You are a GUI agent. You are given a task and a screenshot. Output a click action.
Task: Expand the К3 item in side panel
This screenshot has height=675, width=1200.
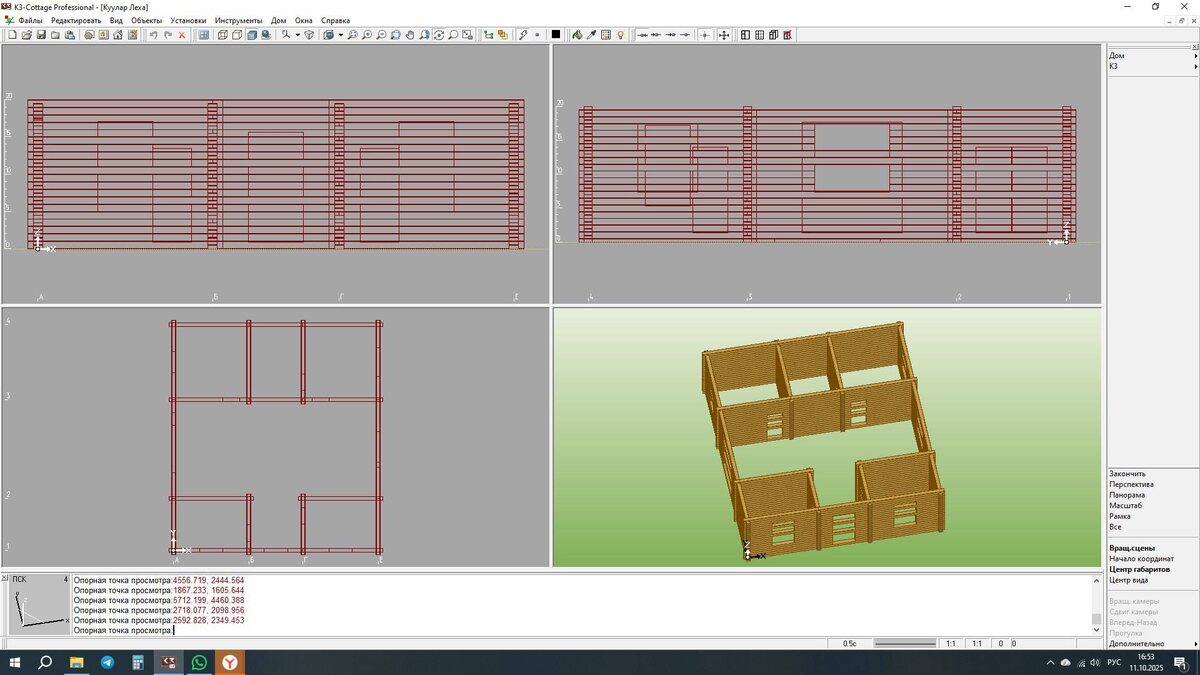point(1152,66)
